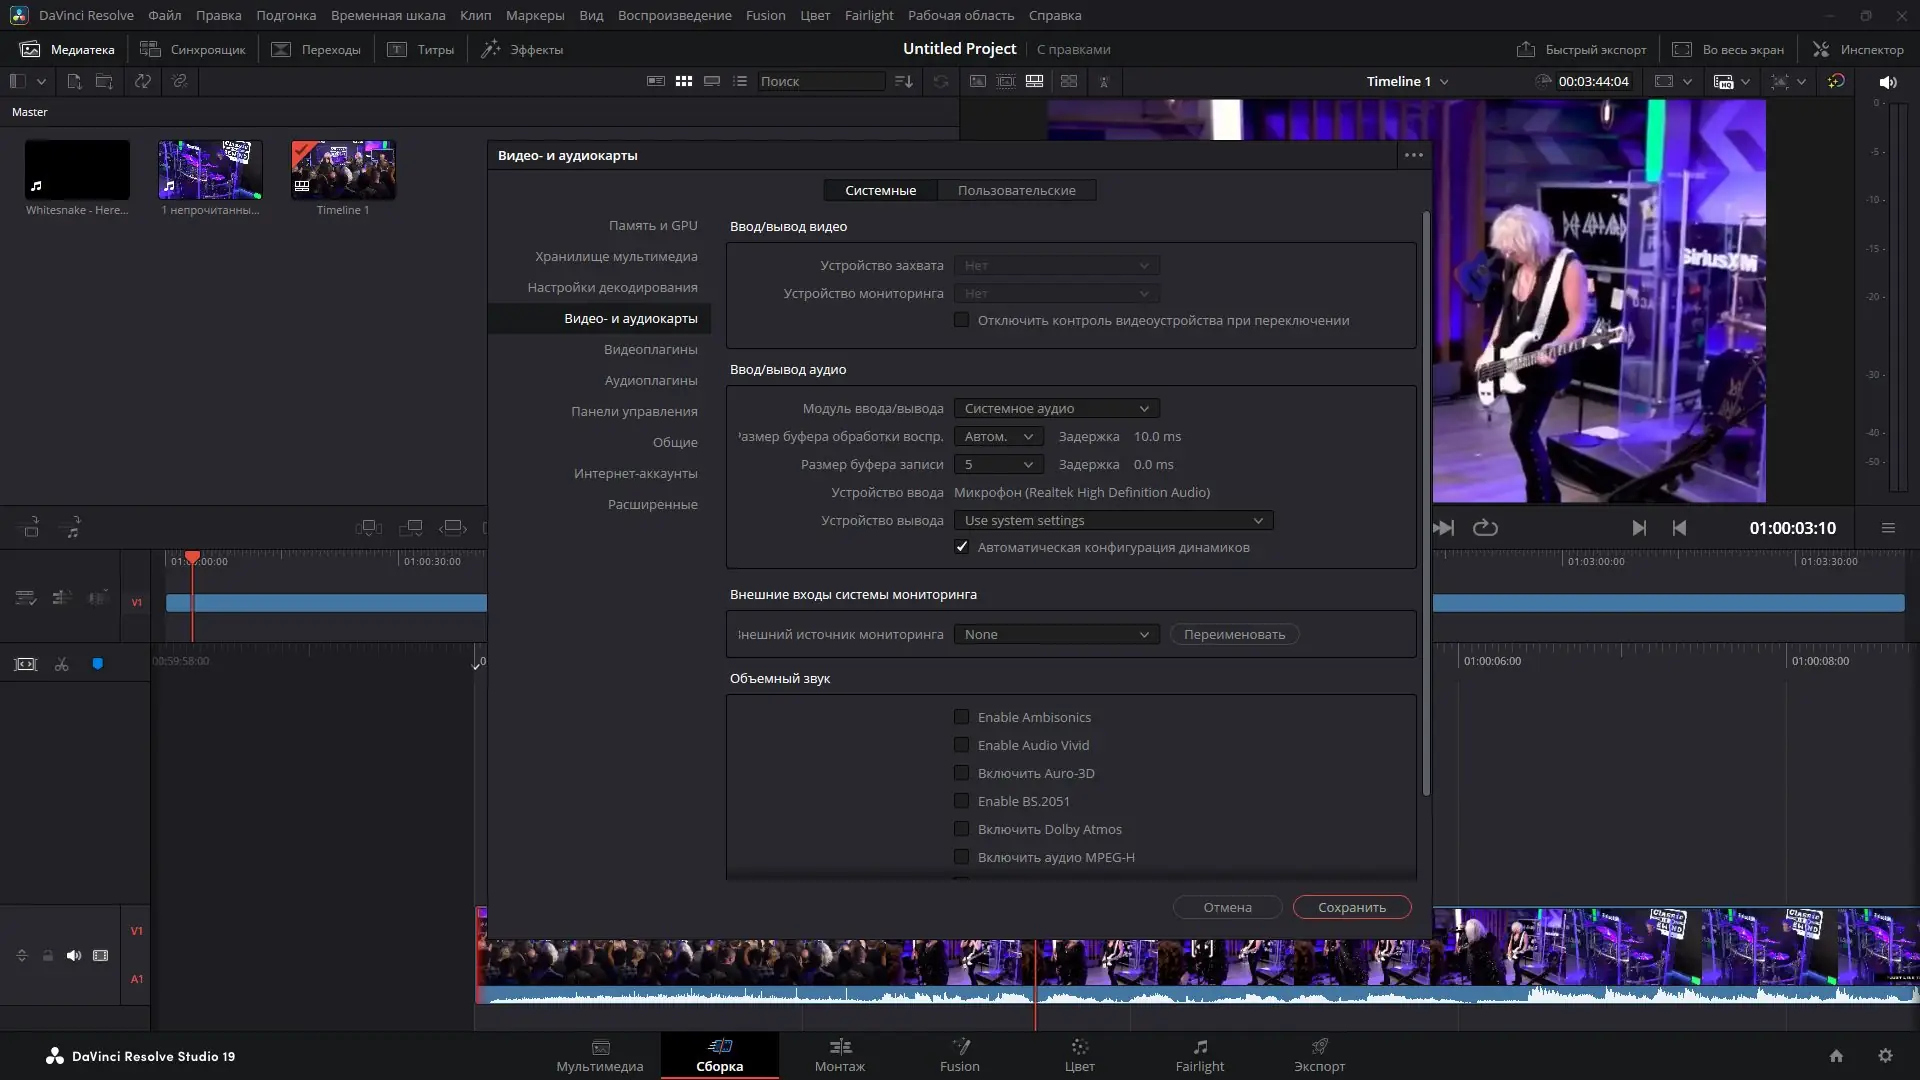Click the speaker mute icon in the viewer header
Screen dimensions: 1920x1080
1887,82
